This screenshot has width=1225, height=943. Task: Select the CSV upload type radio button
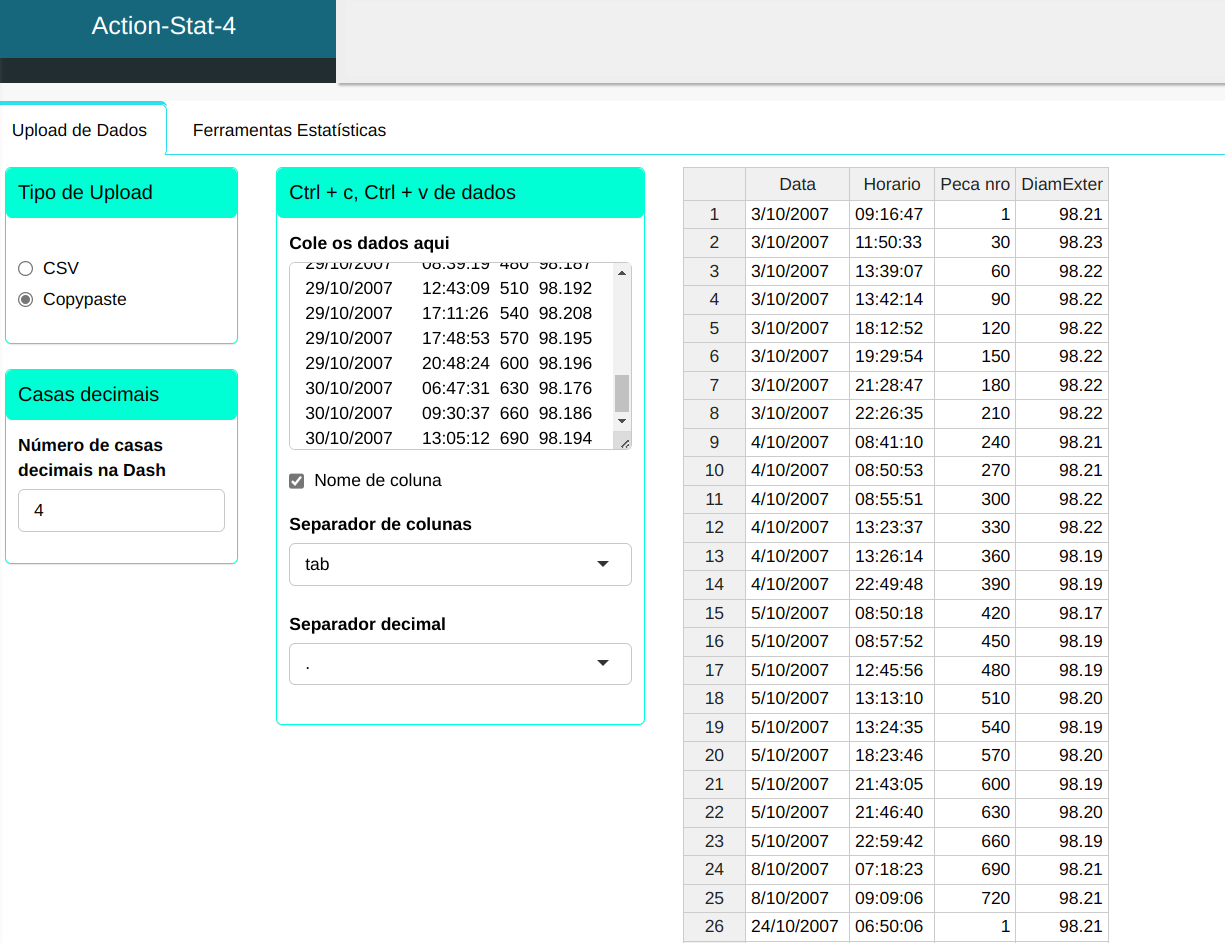pyautogui.click(x=26, y=268)
